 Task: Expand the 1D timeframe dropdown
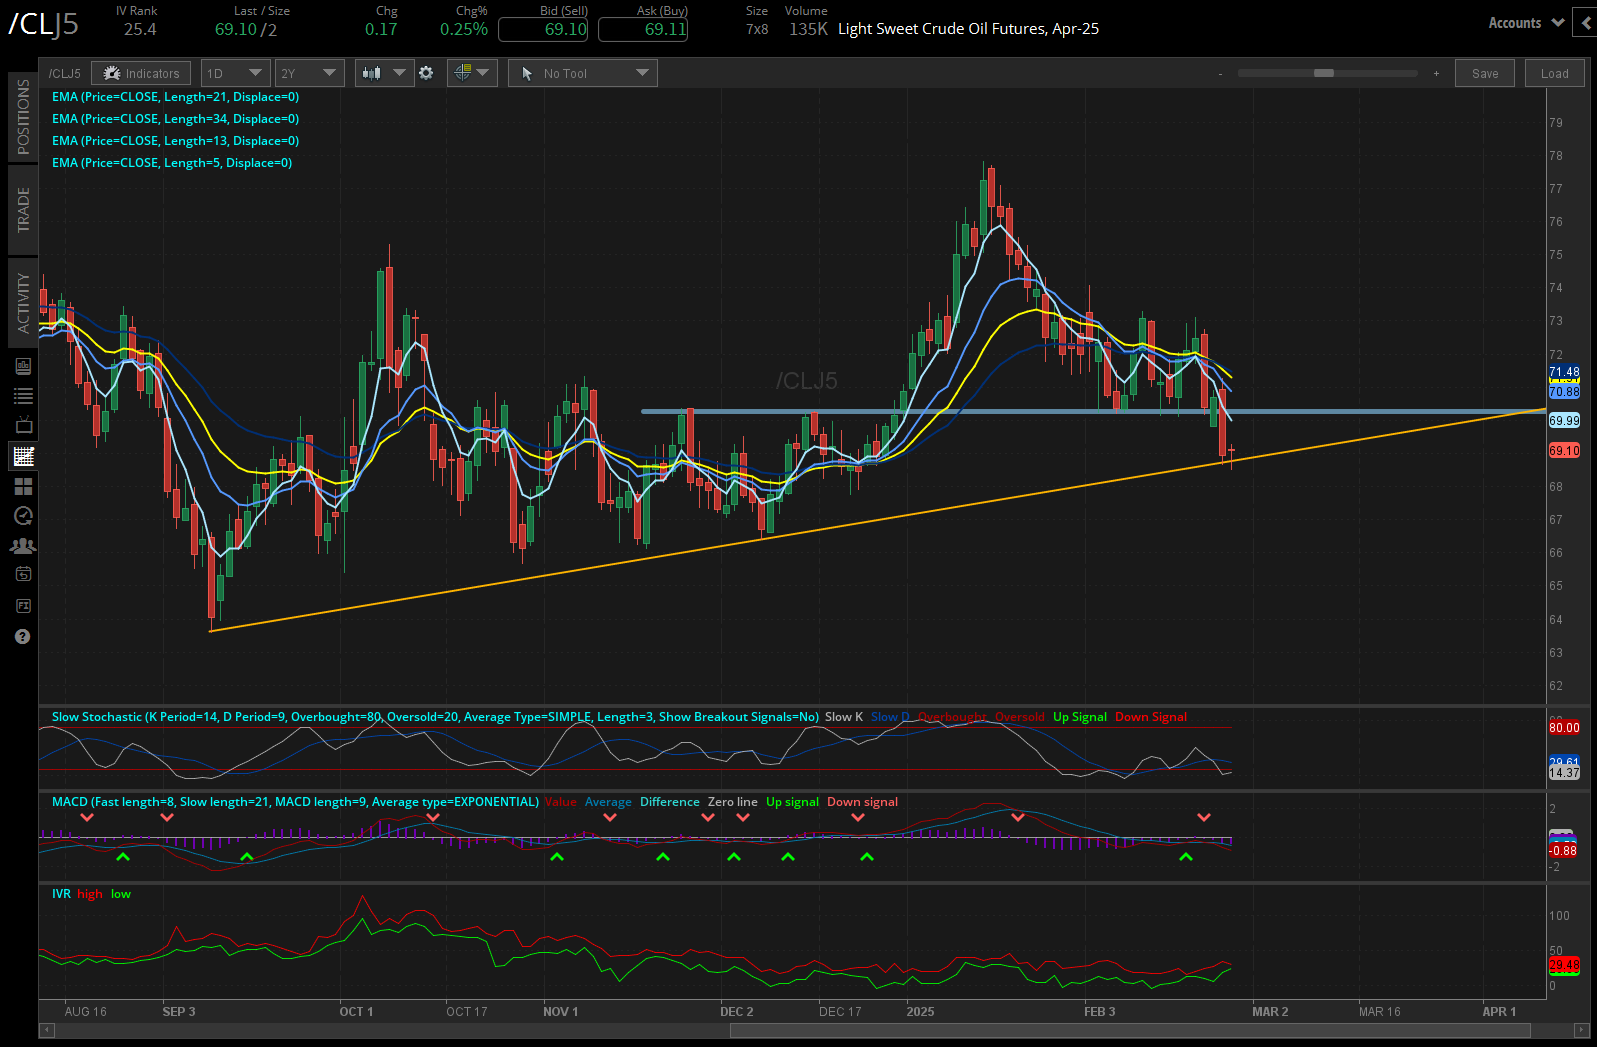click(235, 73)
